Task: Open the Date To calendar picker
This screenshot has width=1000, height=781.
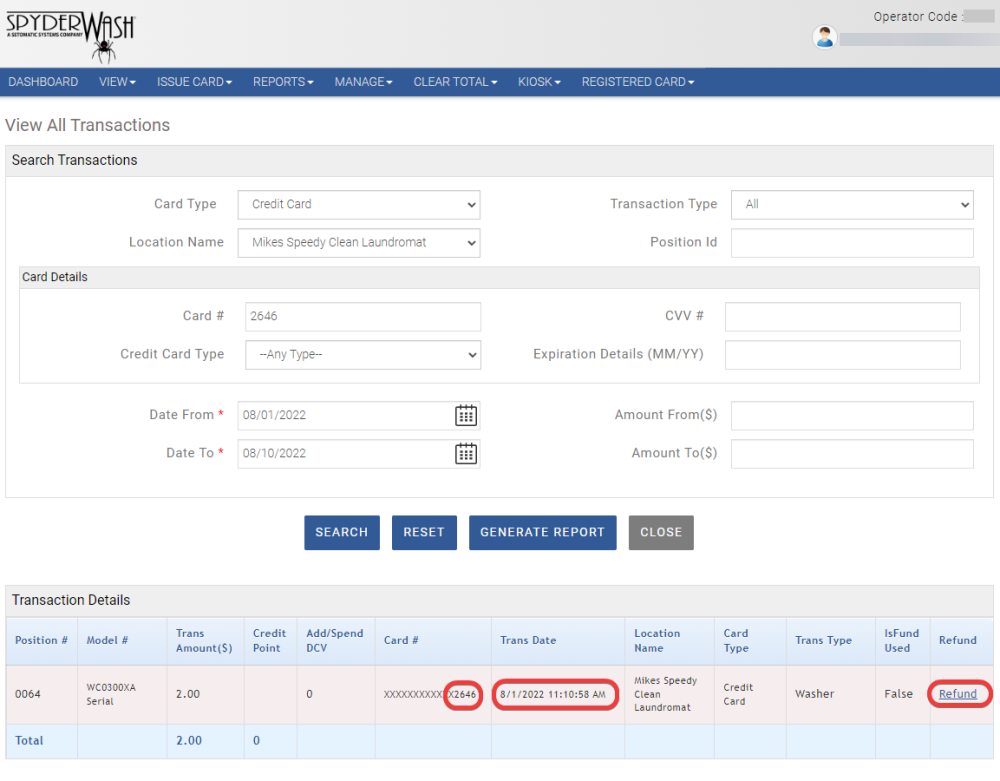Action: click(x=466, y=454)
